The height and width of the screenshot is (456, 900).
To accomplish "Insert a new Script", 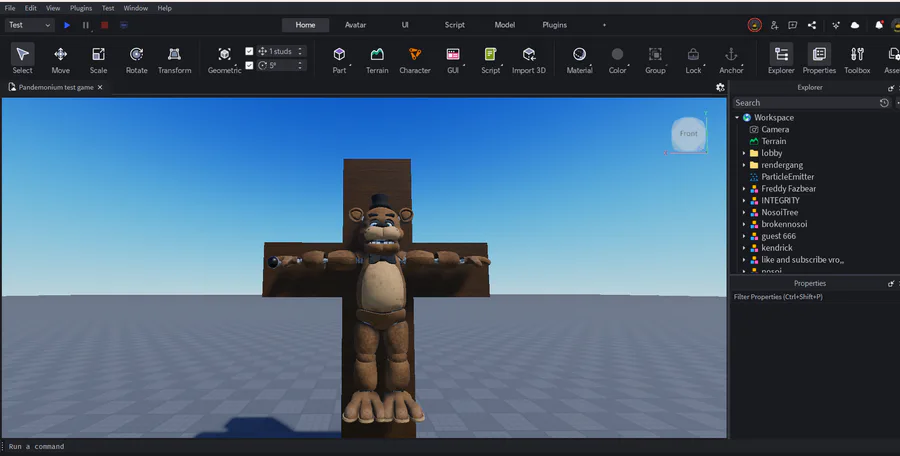I will point(491,59).
